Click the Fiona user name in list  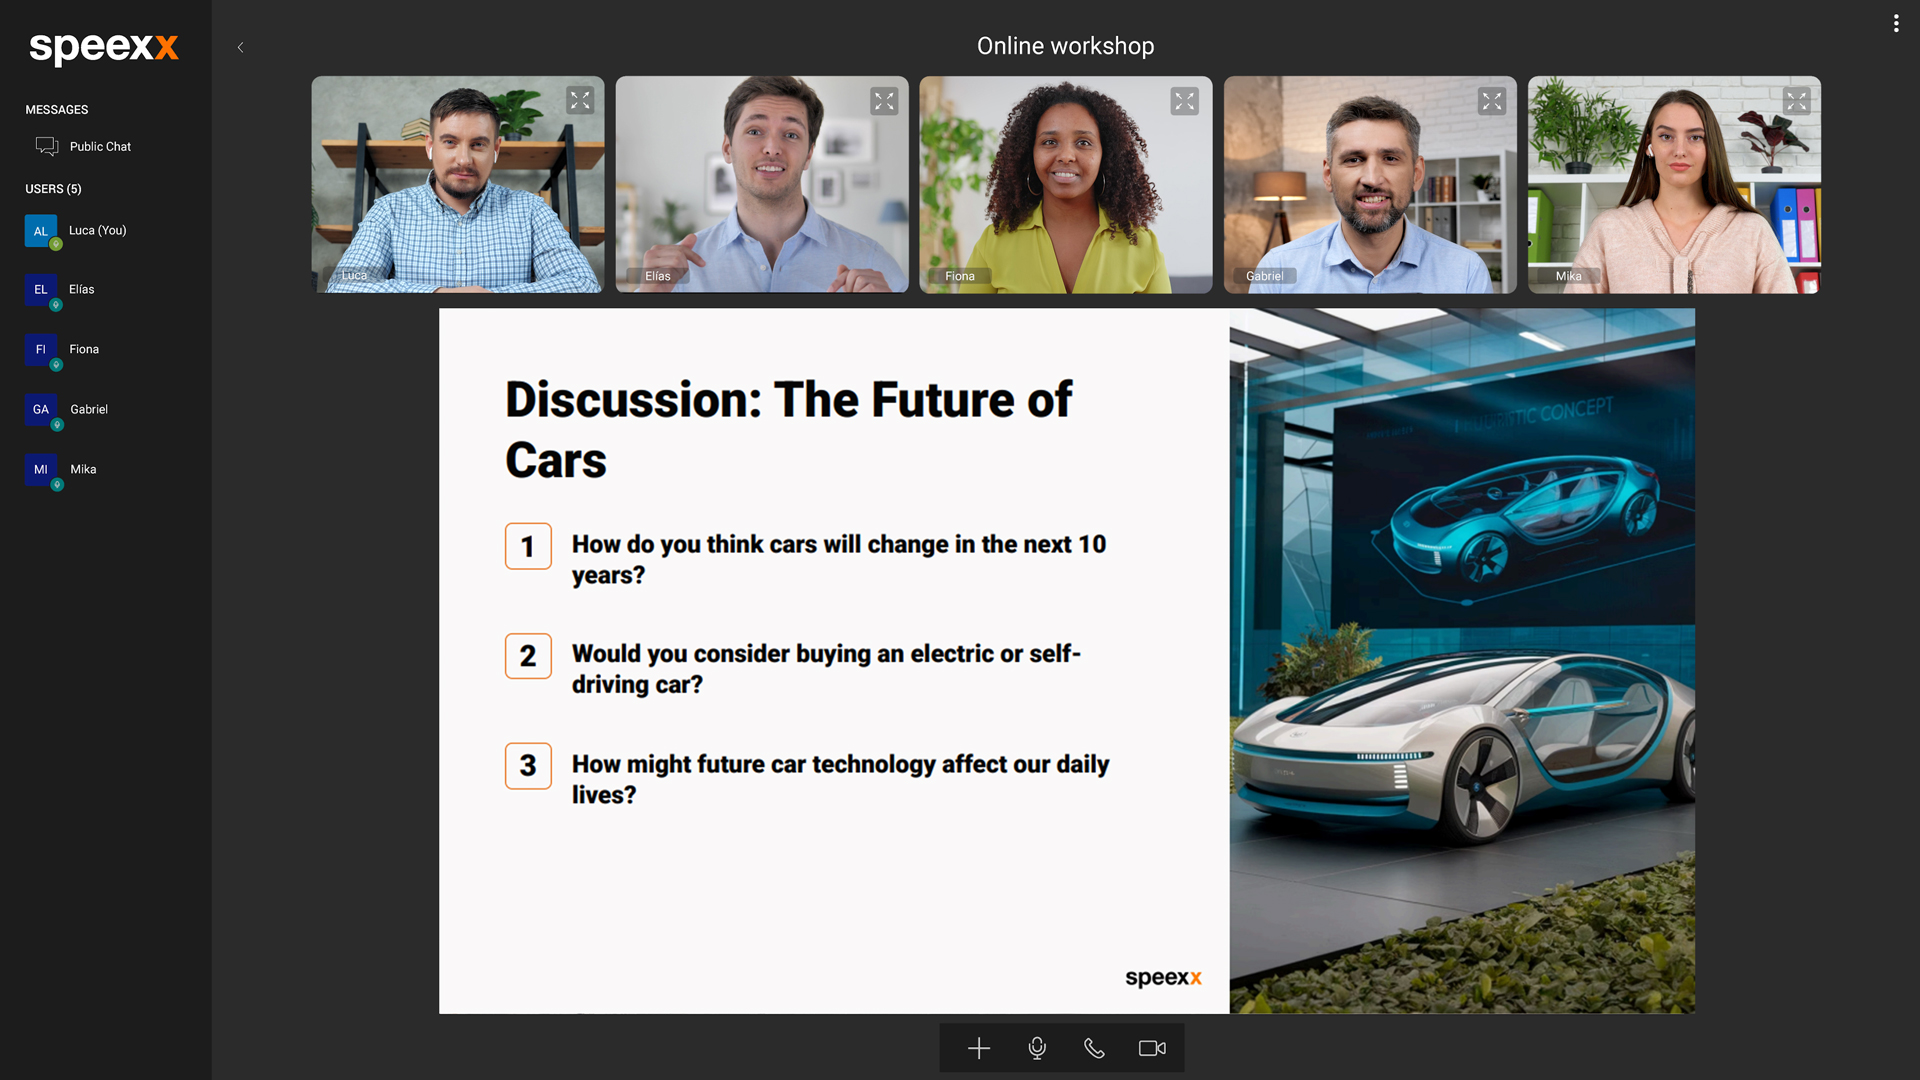tap(84, 349)
